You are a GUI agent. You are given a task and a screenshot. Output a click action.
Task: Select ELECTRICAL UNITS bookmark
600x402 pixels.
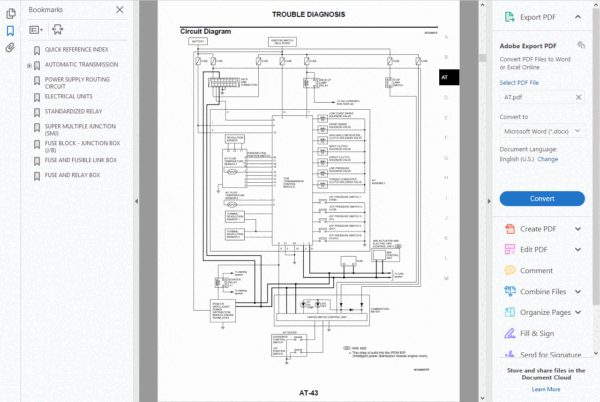coord(68,96)
